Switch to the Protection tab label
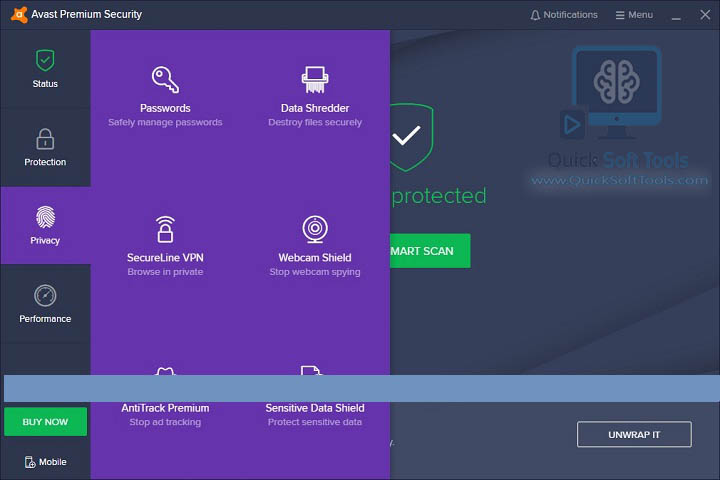Image resolution: width=720 pixels, height=480 pixels. click(45, 162)
